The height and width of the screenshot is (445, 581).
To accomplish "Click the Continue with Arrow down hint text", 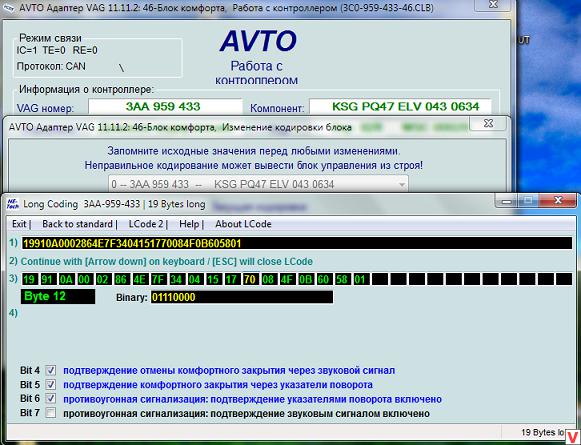I will [166, 262].
